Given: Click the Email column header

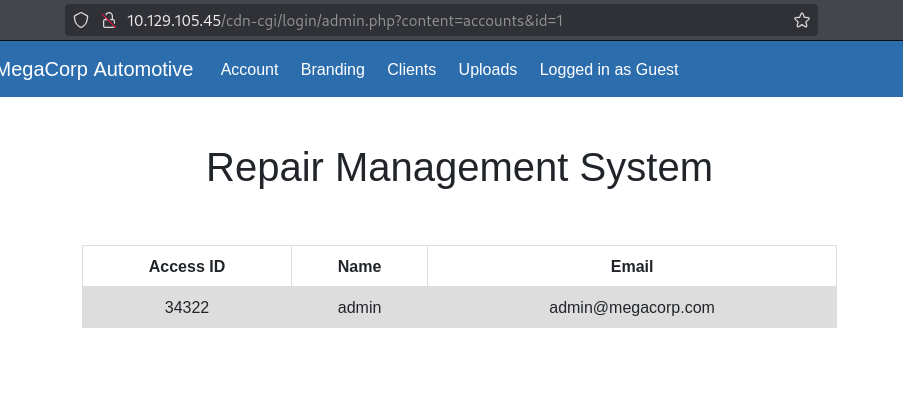Looking at the screenshot, I should tap(632, 266).
